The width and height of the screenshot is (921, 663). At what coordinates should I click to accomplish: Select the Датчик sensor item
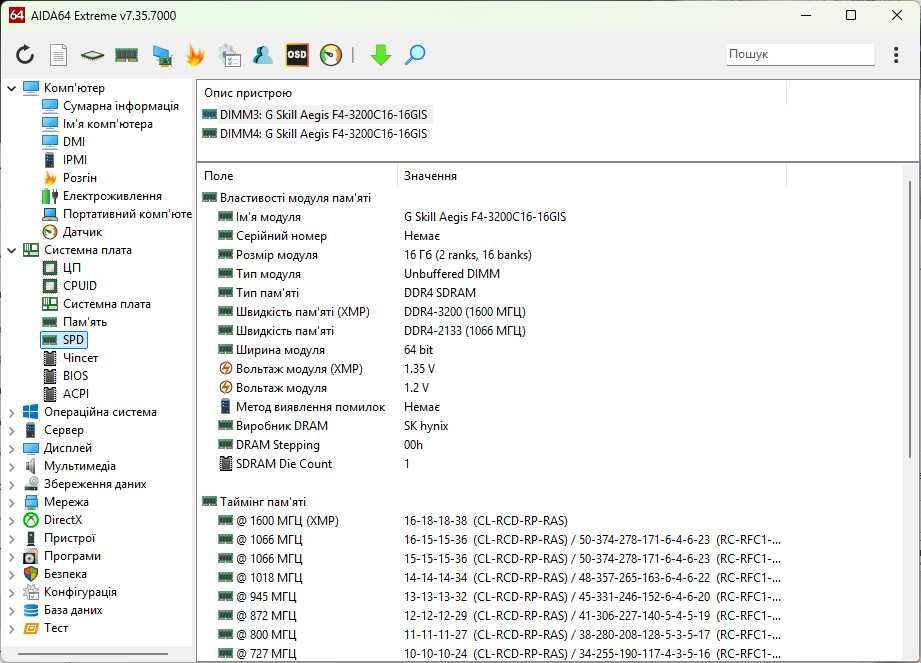click(x=72, y=232)
